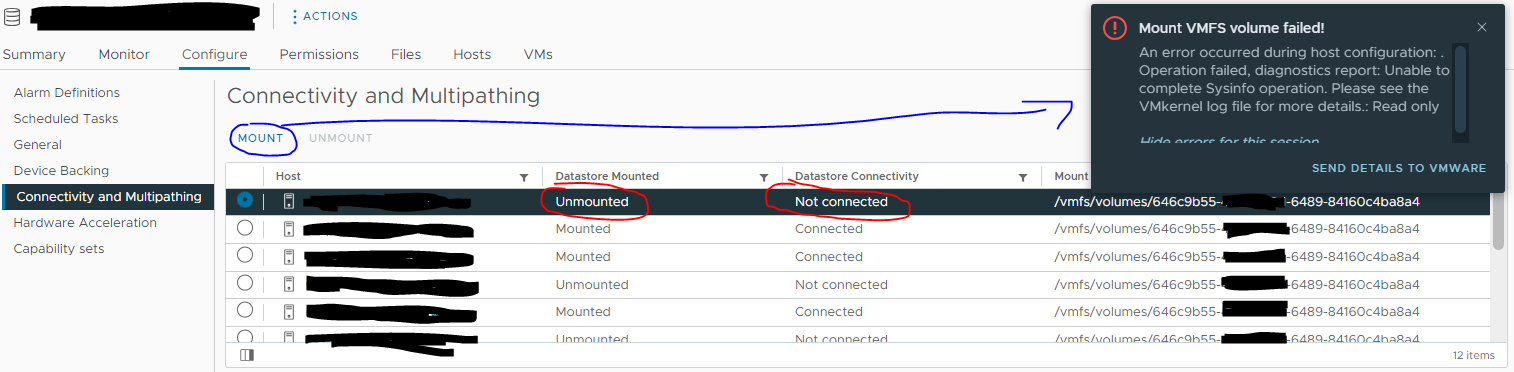Open the Host column filter icon
The width and height of the screenshot is (1514, 372).
point(524,177)
